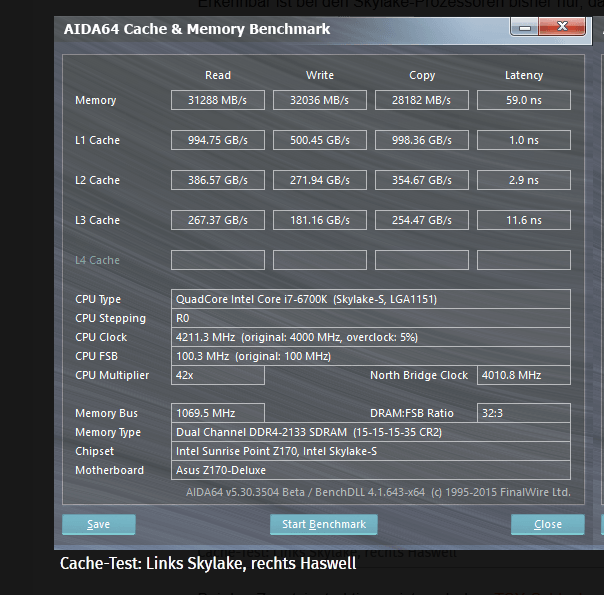Click the empty L4 Cache Latency field
This screenshot has width=604, height=595.
coord(524,260)
